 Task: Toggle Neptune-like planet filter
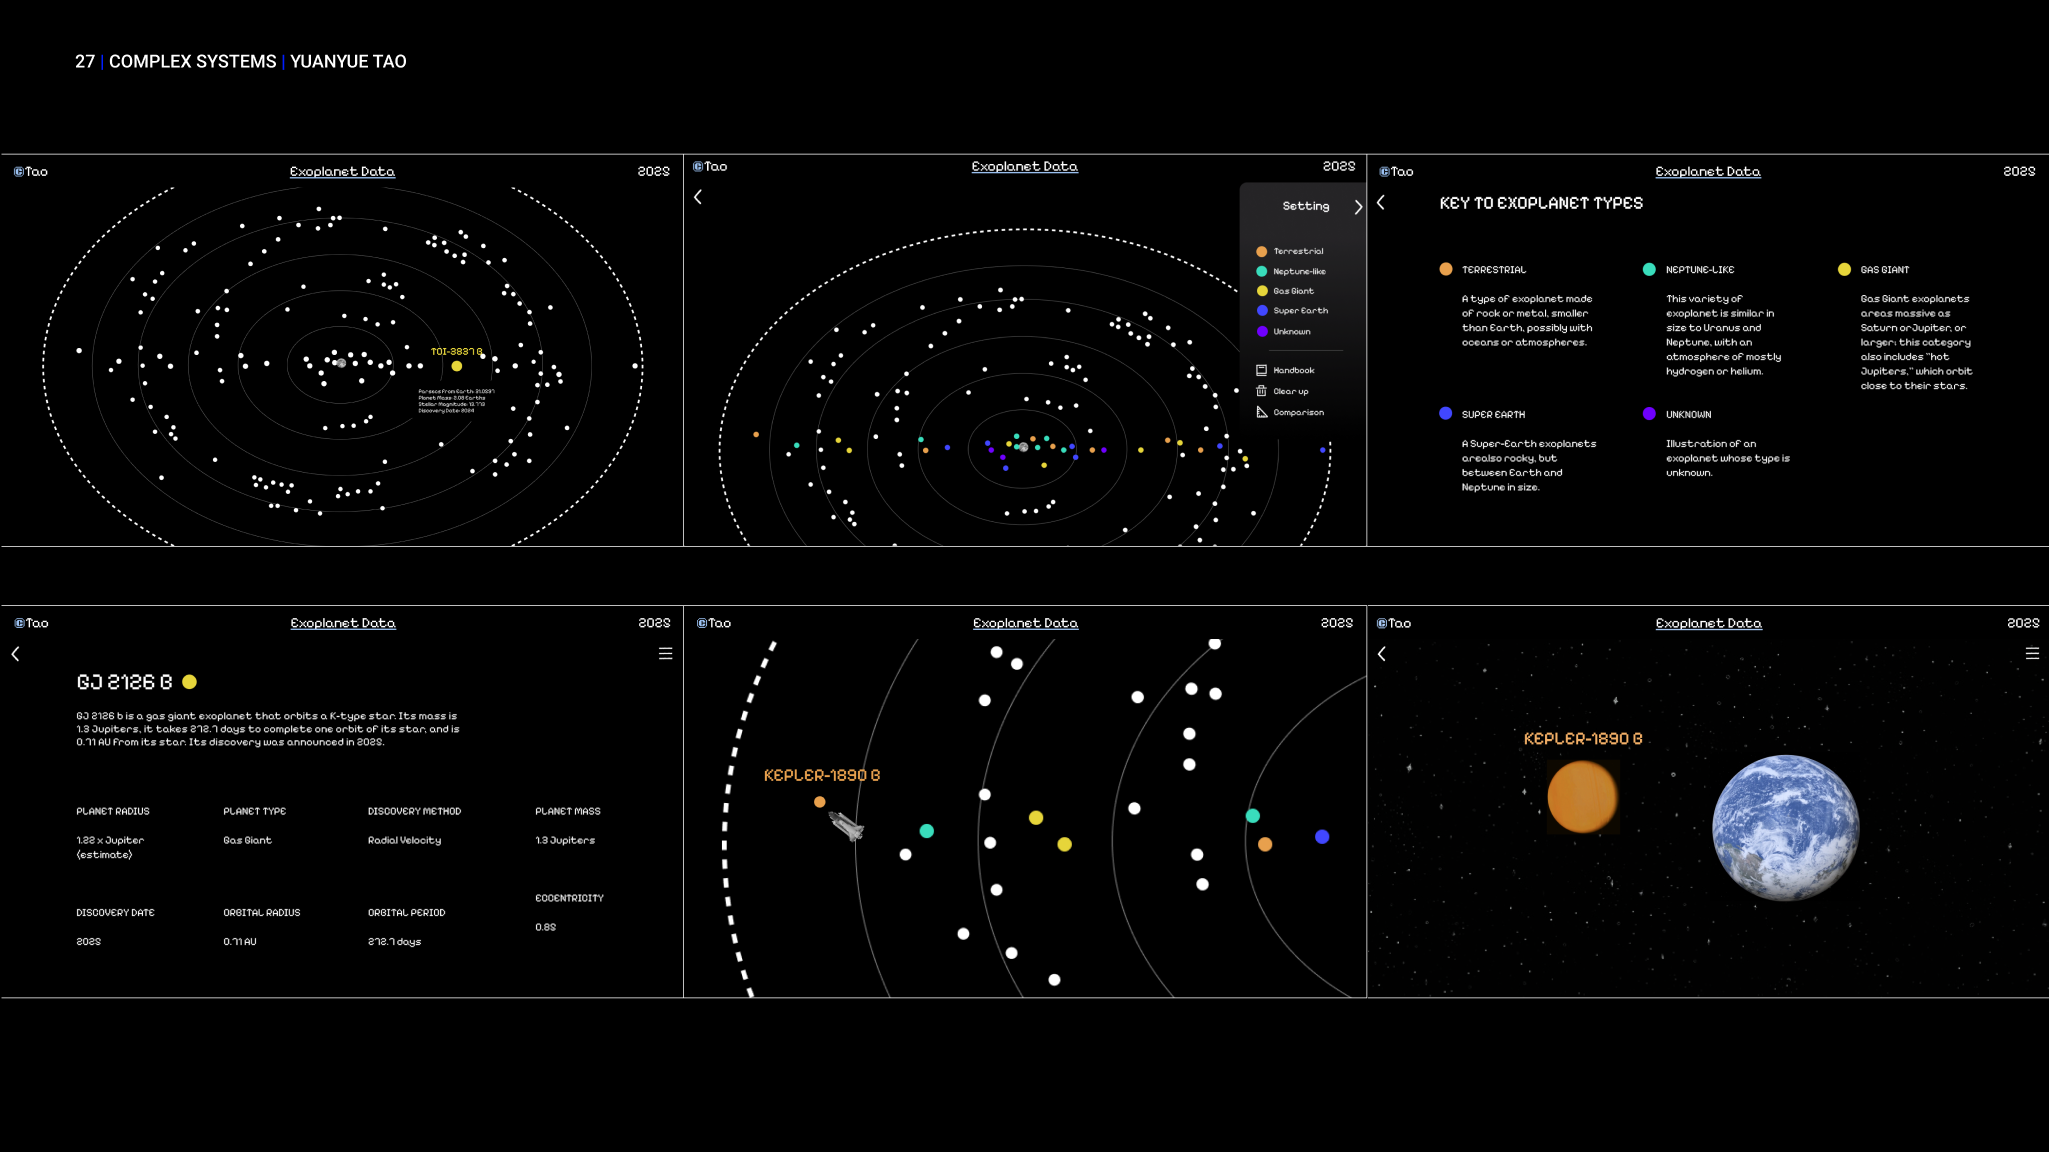pyautogui.click(x=1262, y=272)
